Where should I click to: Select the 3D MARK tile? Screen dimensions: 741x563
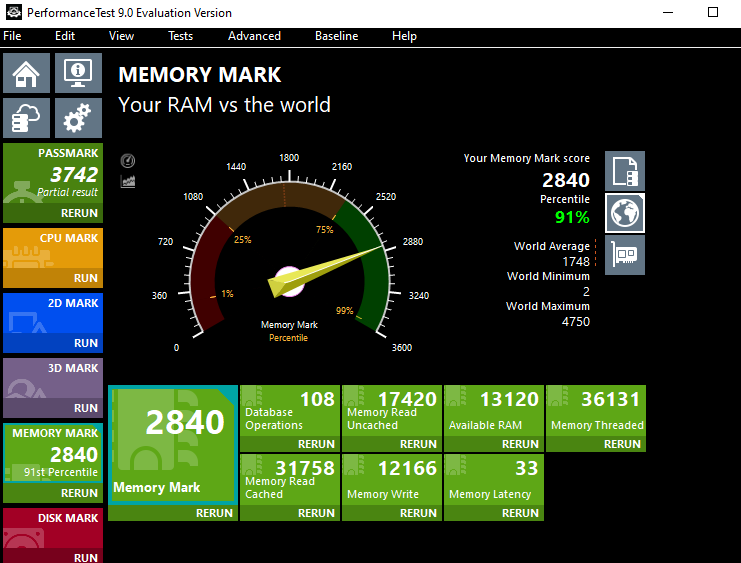[x=53, y=378]
